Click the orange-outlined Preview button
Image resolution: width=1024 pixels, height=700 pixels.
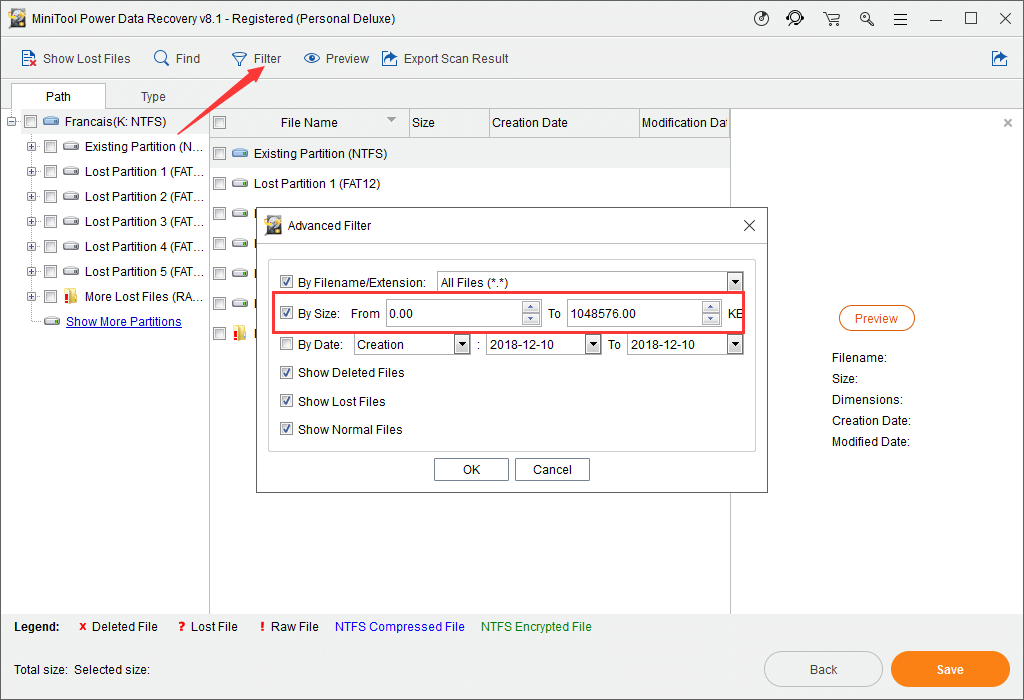(876, 318)
